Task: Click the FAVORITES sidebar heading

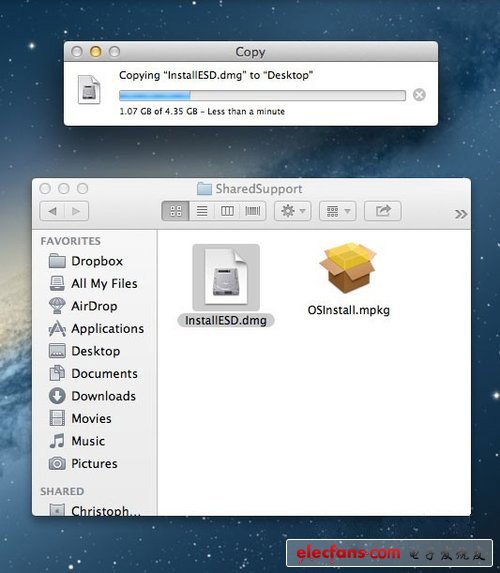Action: tap(71, 241)
